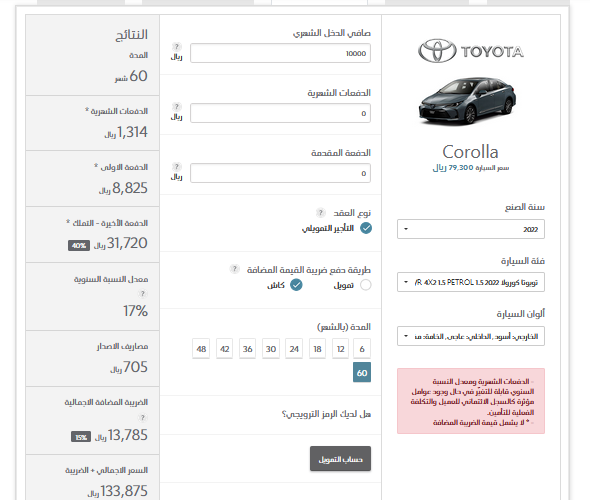Screen dimensions: 590x500
Task: Click the Toyota logo
Action: 471,51
